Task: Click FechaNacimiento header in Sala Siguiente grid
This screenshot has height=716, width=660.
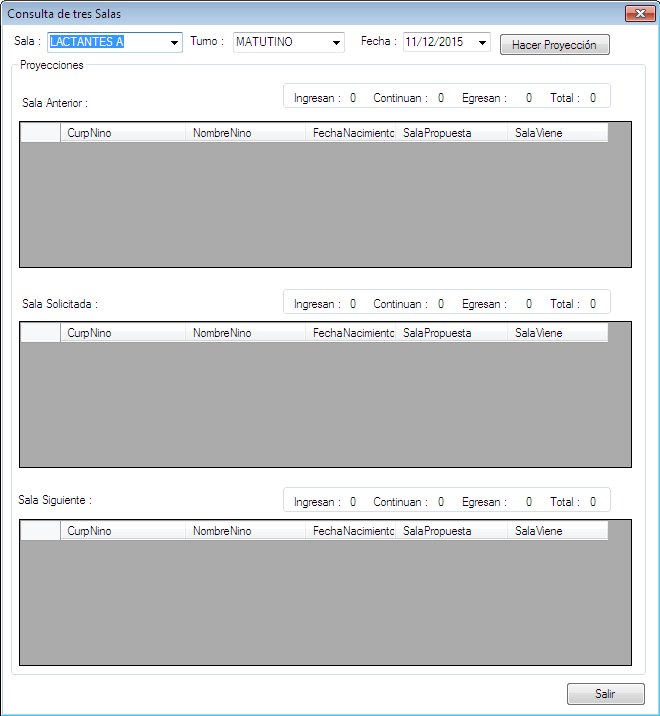Action: coord(350,531)
